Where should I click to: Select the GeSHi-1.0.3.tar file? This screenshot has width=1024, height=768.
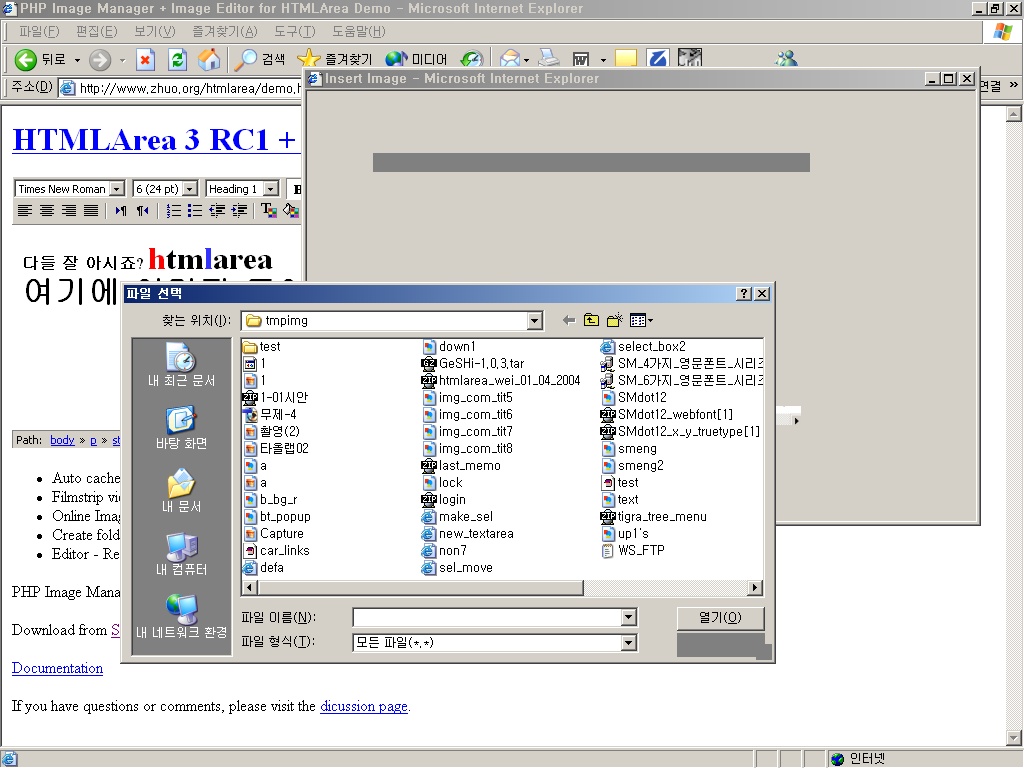(x=473, y=363)
